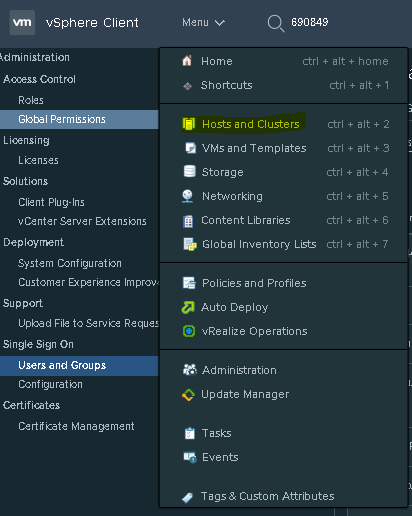Screen dimensions: 412x516
Task: Click the VMs and Templates icon
Action: click(190, 148)
